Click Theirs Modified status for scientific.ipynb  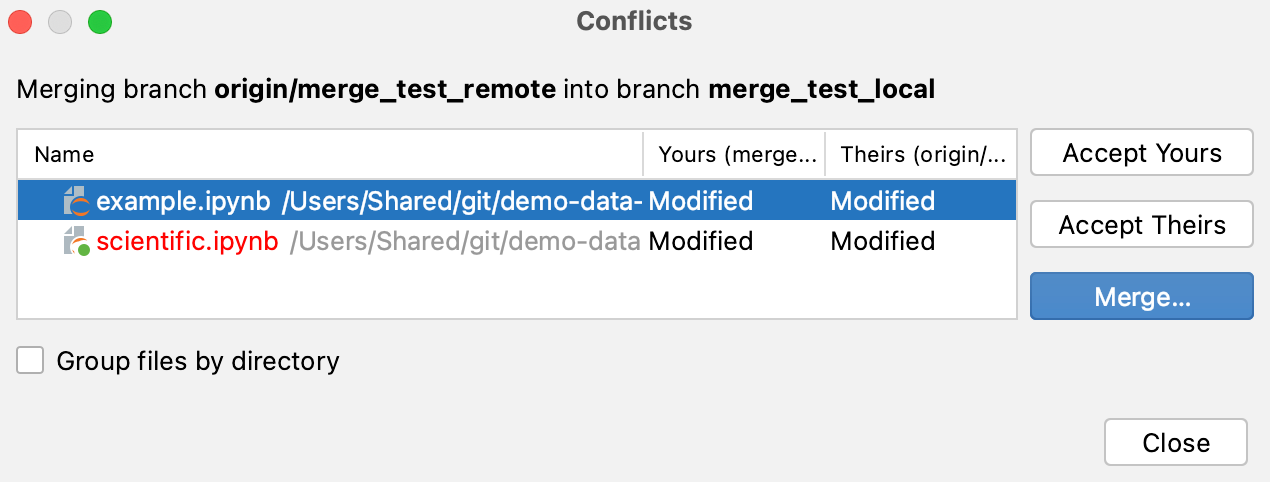[x=882, y=242]
